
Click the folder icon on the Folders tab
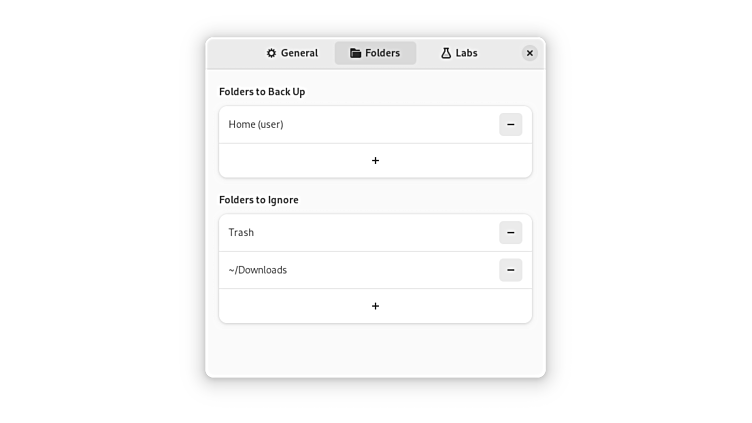coord(355,53)
